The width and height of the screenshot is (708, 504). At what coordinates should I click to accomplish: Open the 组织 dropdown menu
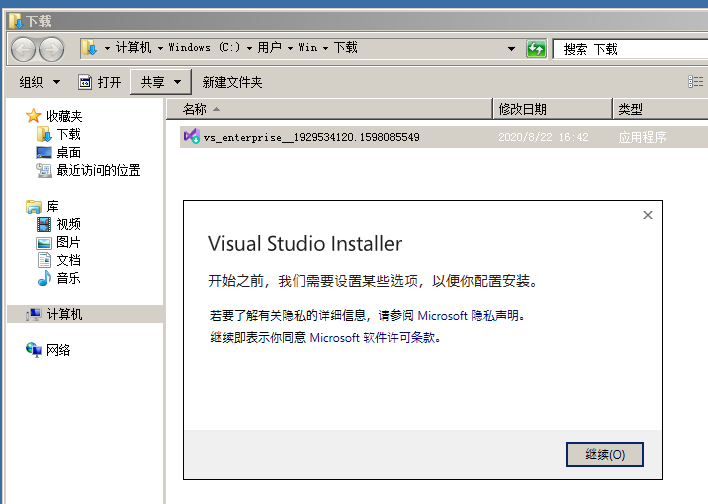40,82
